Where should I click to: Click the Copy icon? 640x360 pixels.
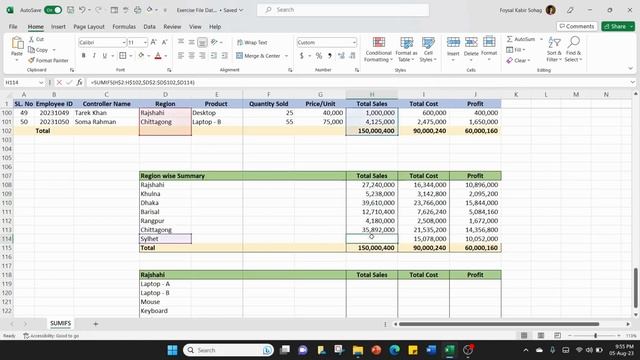(x=31, y=50)
